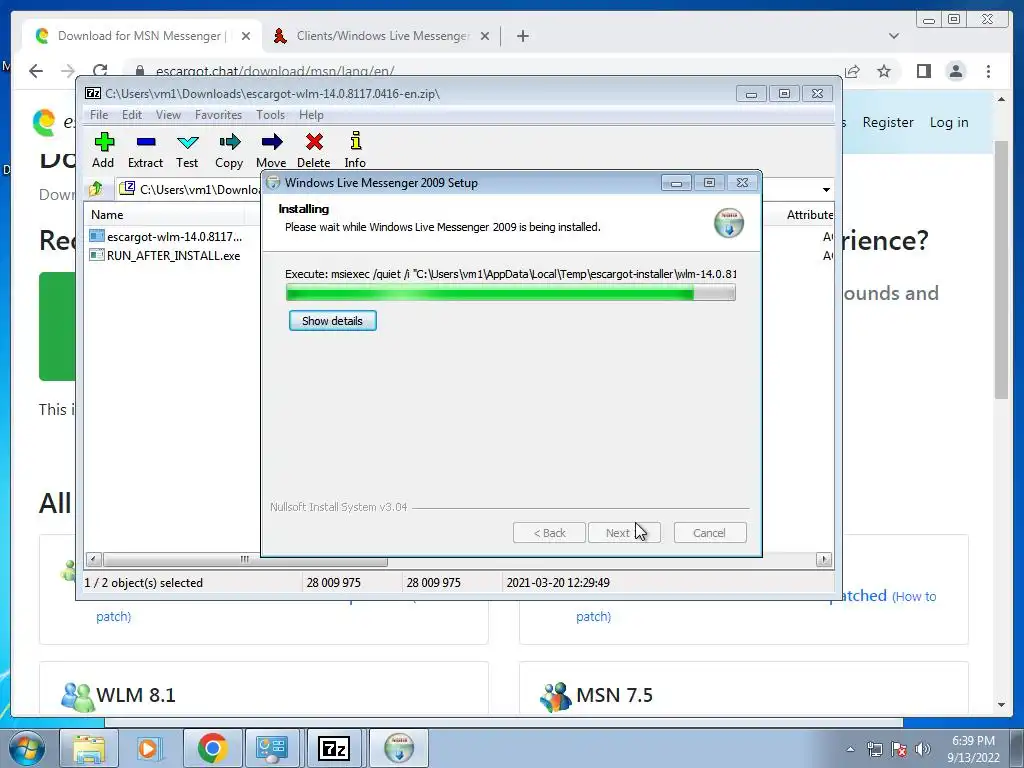The width and height of the screenshot is (1024, 768).
Task: Click the volume speaker tray icon
Action: tap(923, 749)
